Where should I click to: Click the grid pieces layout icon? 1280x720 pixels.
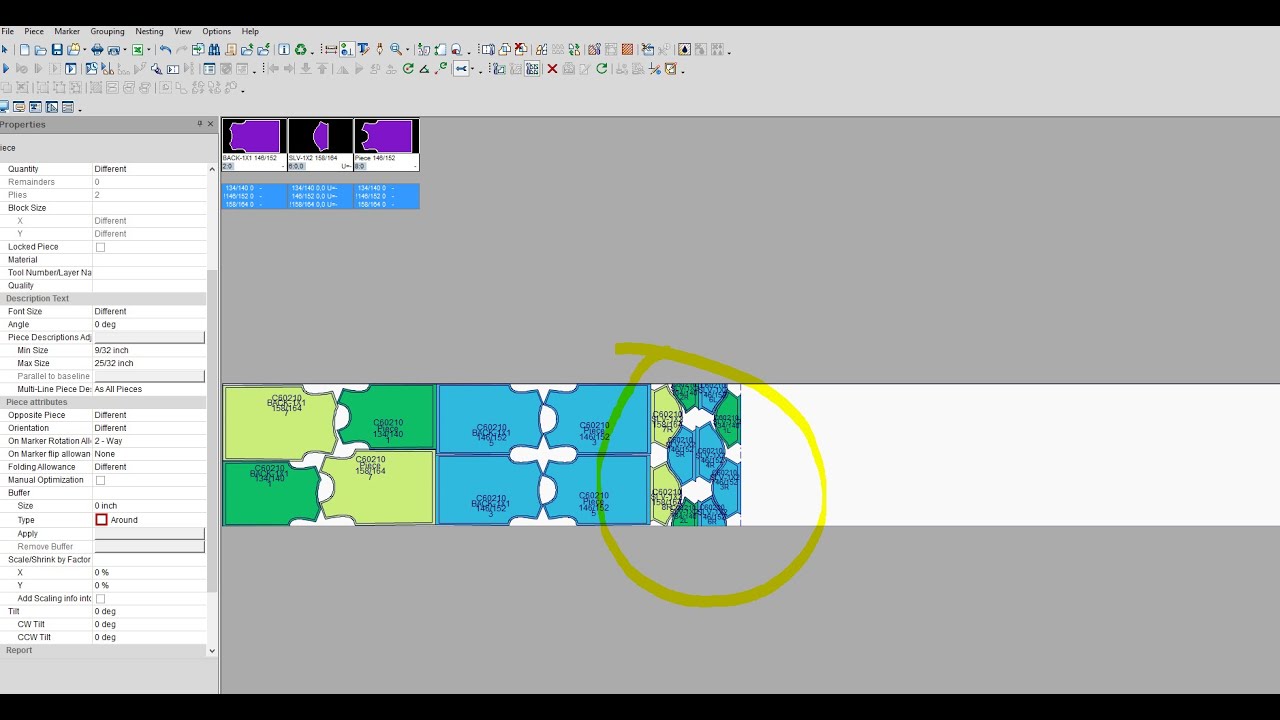click(x=532, y=69)
